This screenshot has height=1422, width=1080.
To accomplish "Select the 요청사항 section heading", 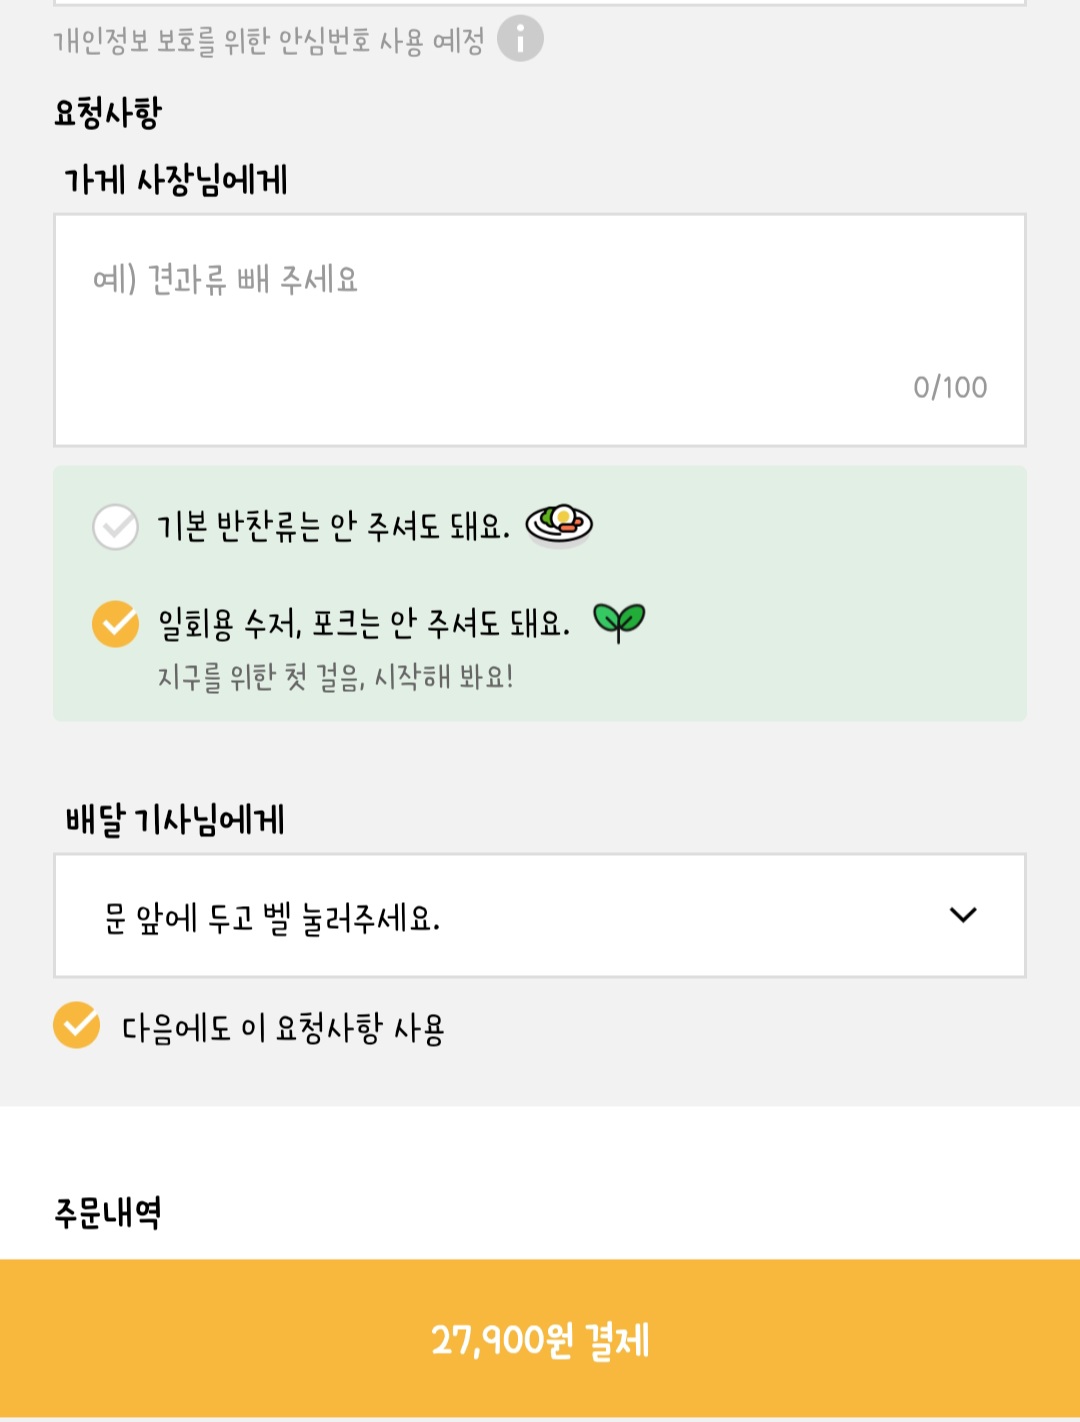I will click(107, 113).
